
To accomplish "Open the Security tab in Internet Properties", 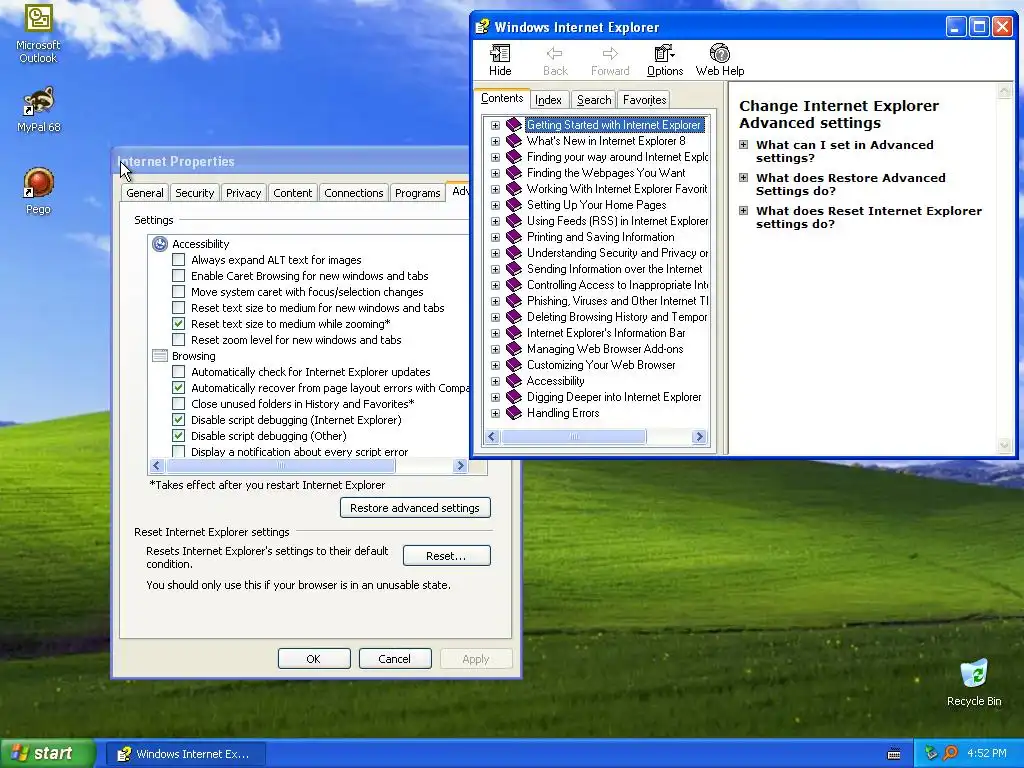I will click(194, 193).
